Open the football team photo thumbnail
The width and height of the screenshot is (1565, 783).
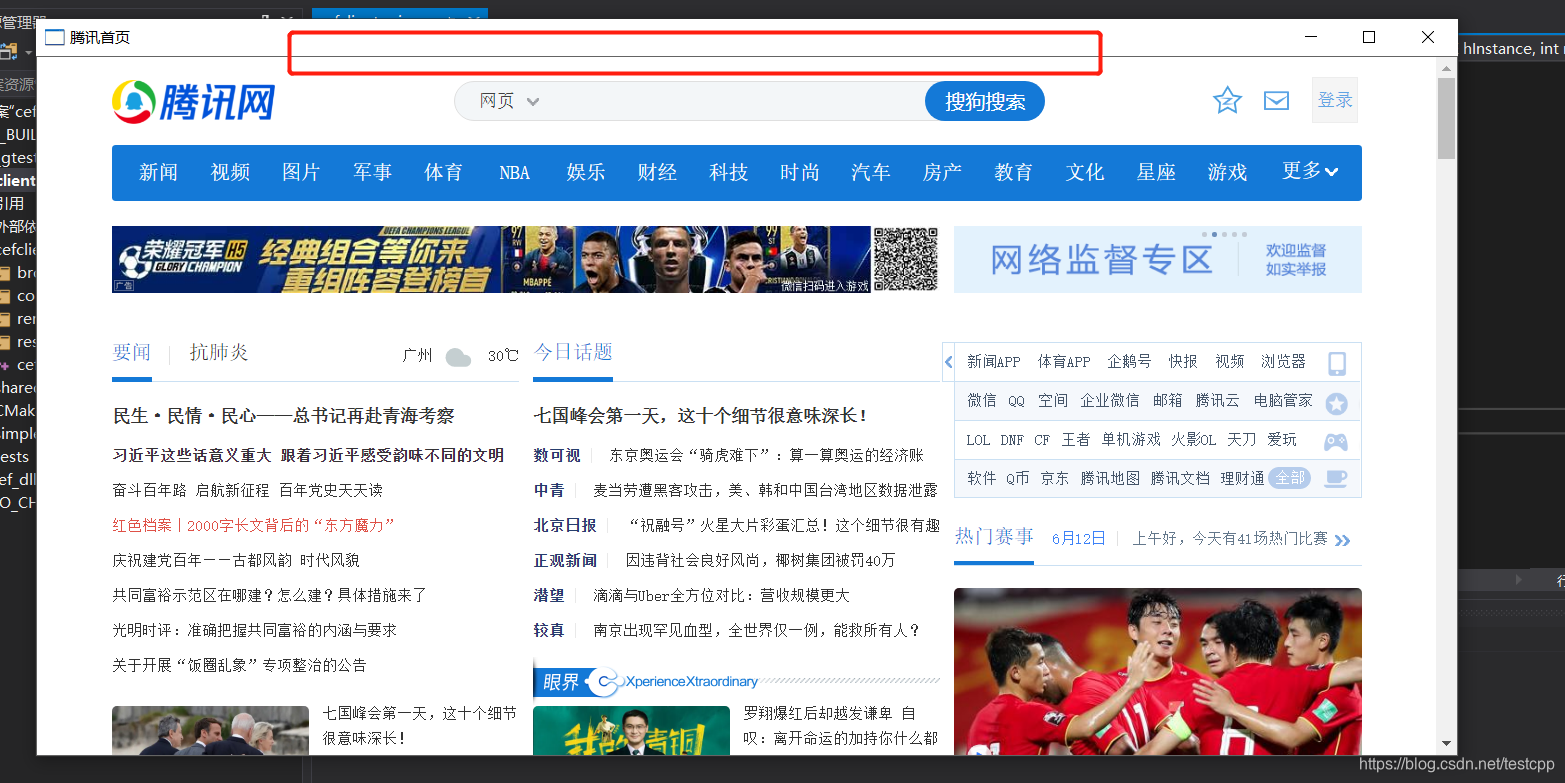1157,671
